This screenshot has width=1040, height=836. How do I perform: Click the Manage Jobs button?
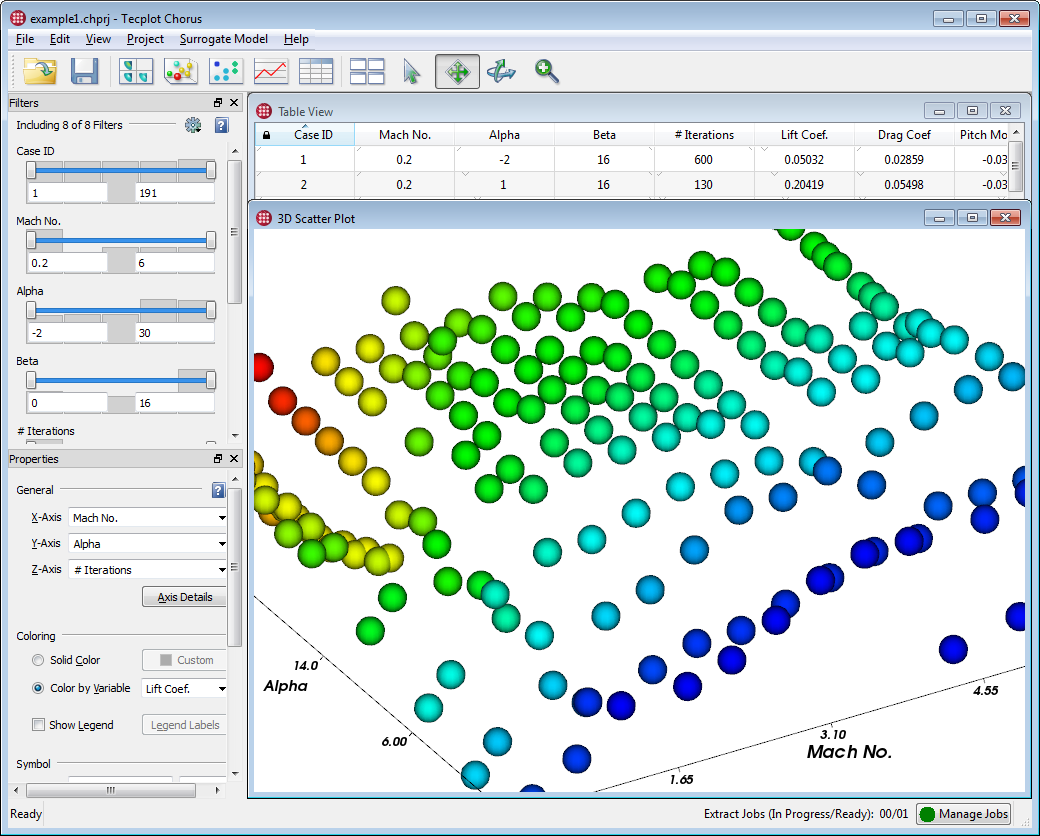pyautogui.click(x=965, y=814)
